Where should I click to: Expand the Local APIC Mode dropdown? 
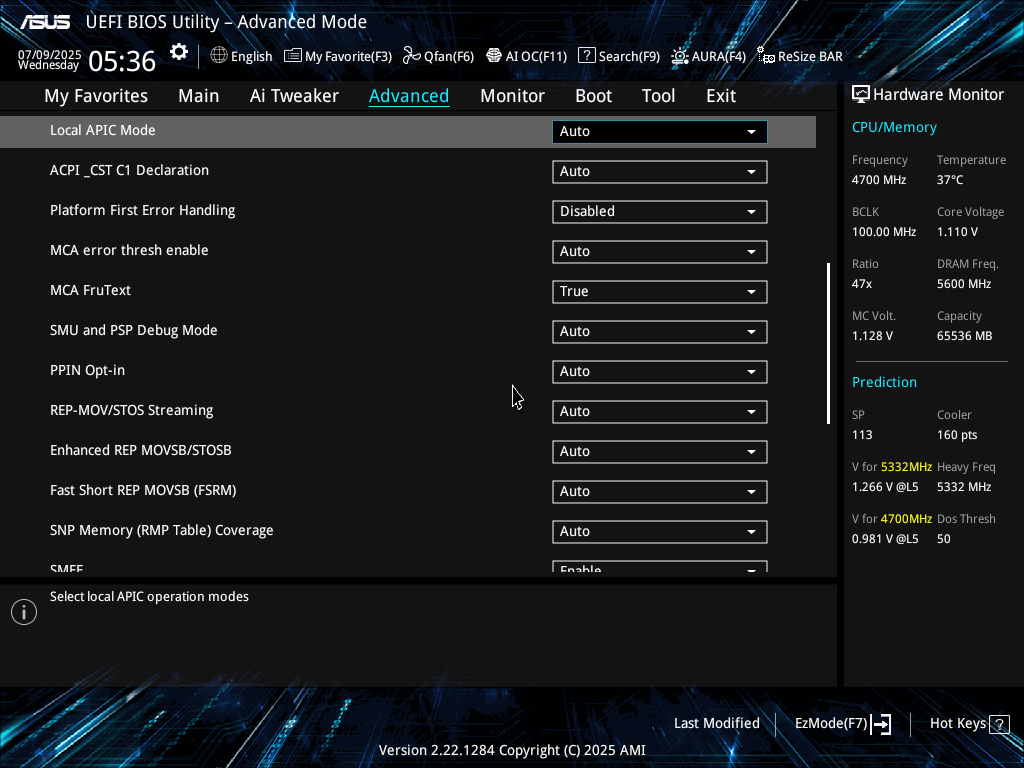659,131
